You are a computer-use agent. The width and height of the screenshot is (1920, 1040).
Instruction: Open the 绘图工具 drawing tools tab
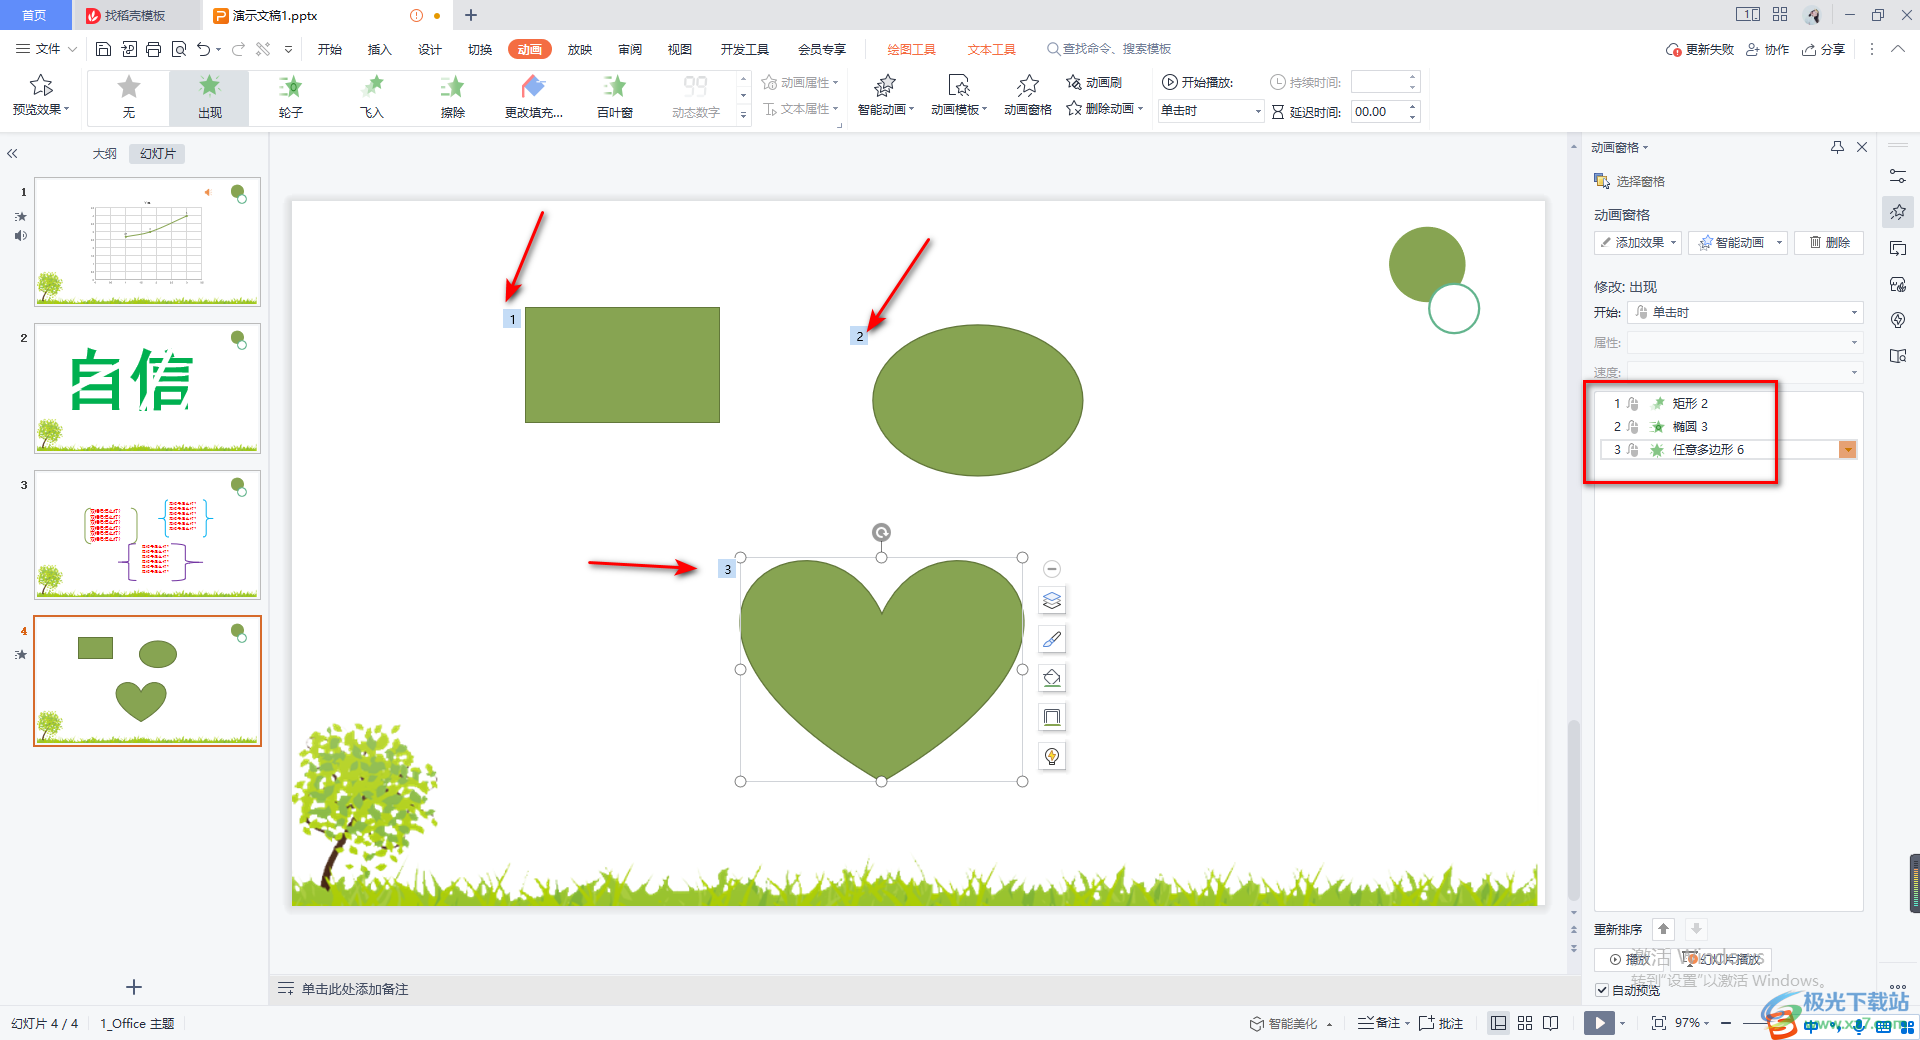[912, 49]
